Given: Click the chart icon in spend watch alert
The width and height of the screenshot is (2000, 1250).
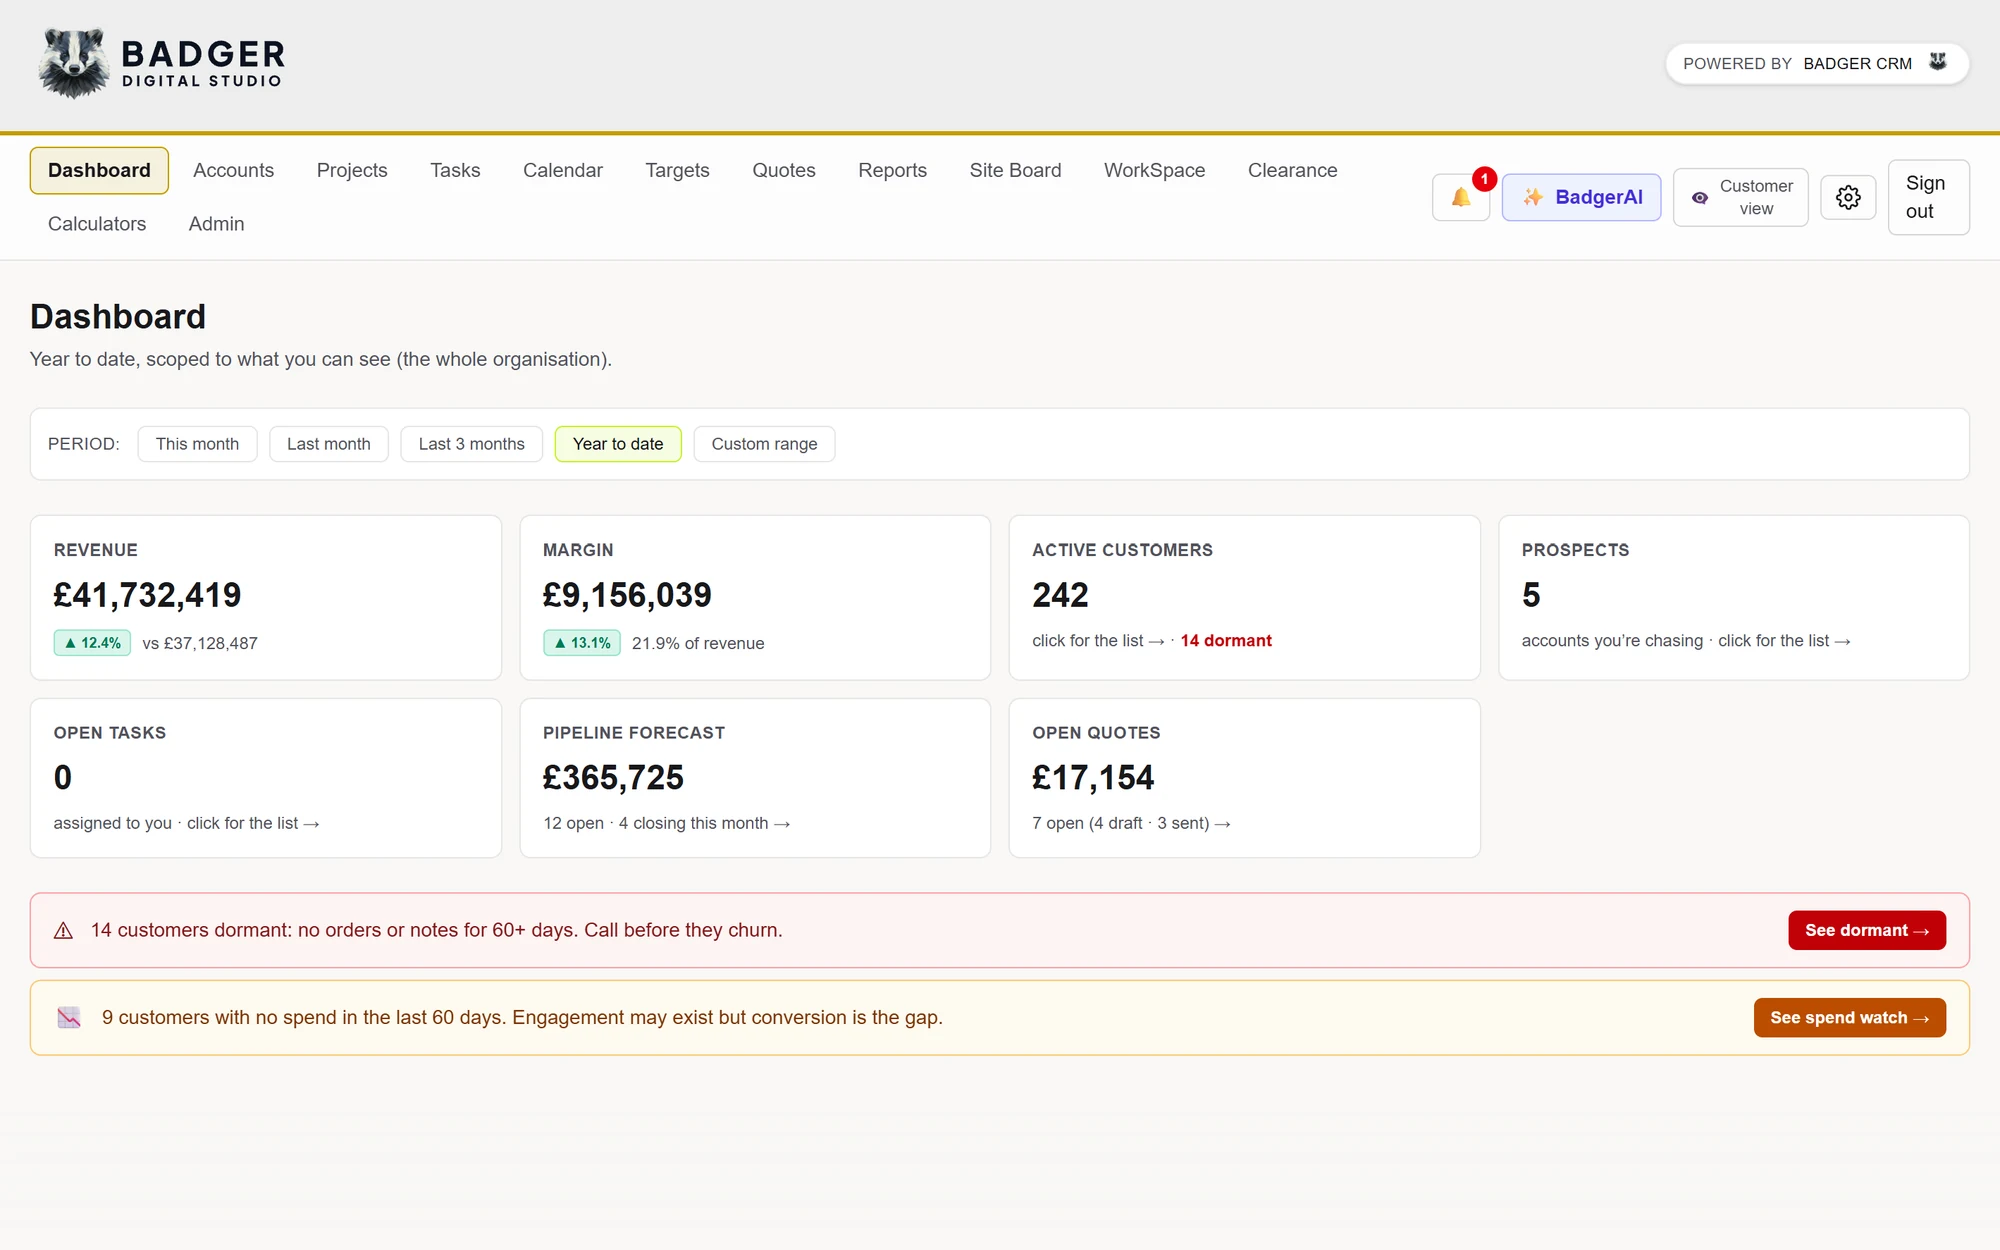Looking at the screenshot, I should pos(69,1018).
